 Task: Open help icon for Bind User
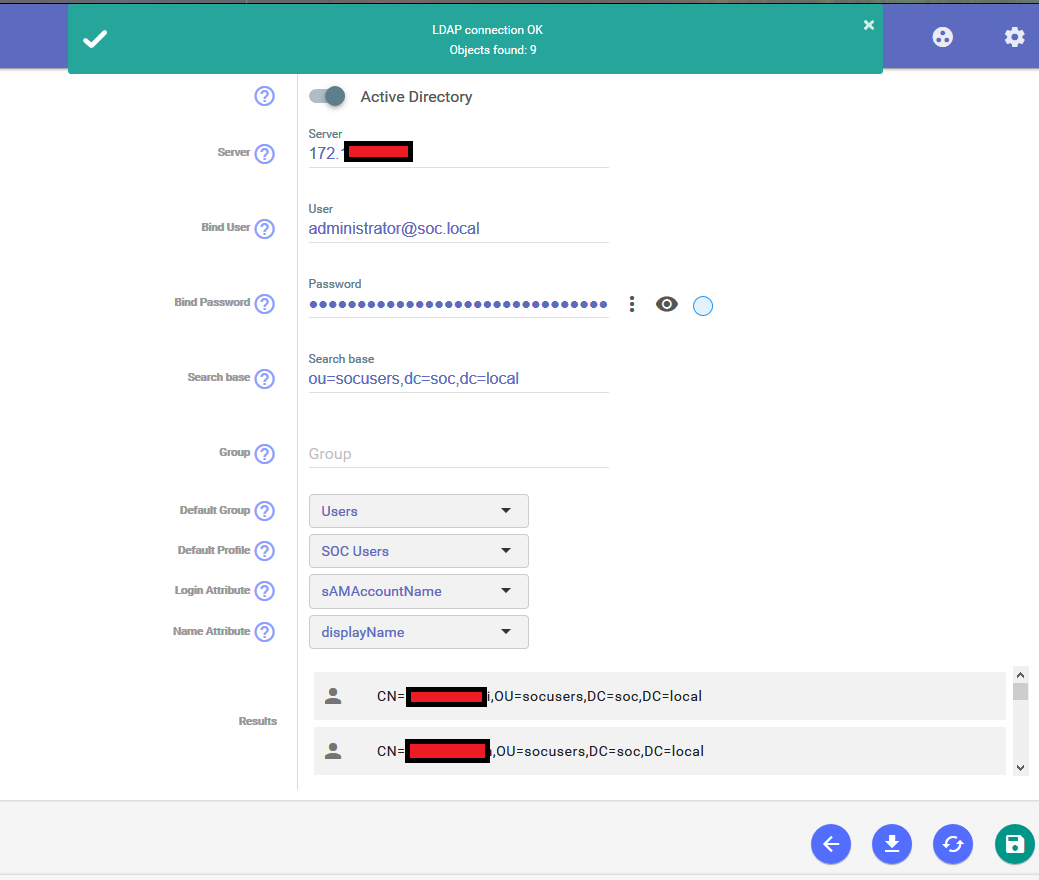tap(264, 229)
